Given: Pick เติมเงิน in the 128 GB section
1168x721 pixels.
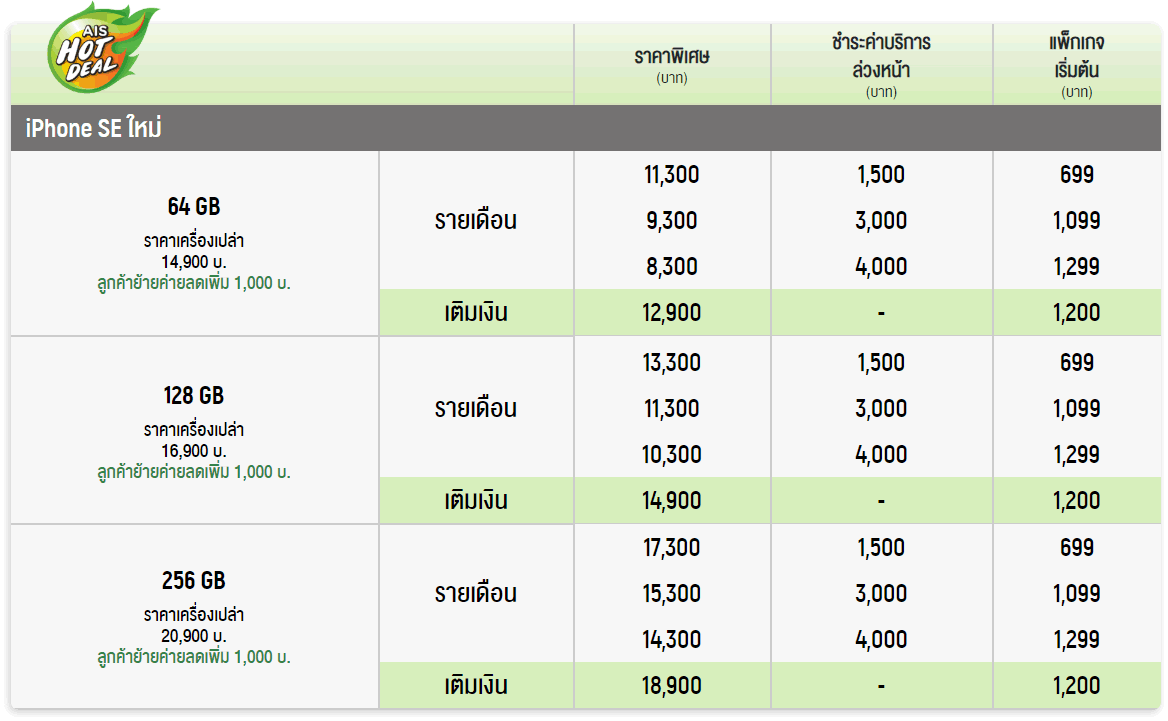Looking at the screenshot, I should pyautogui.click(x=476, y=500).
